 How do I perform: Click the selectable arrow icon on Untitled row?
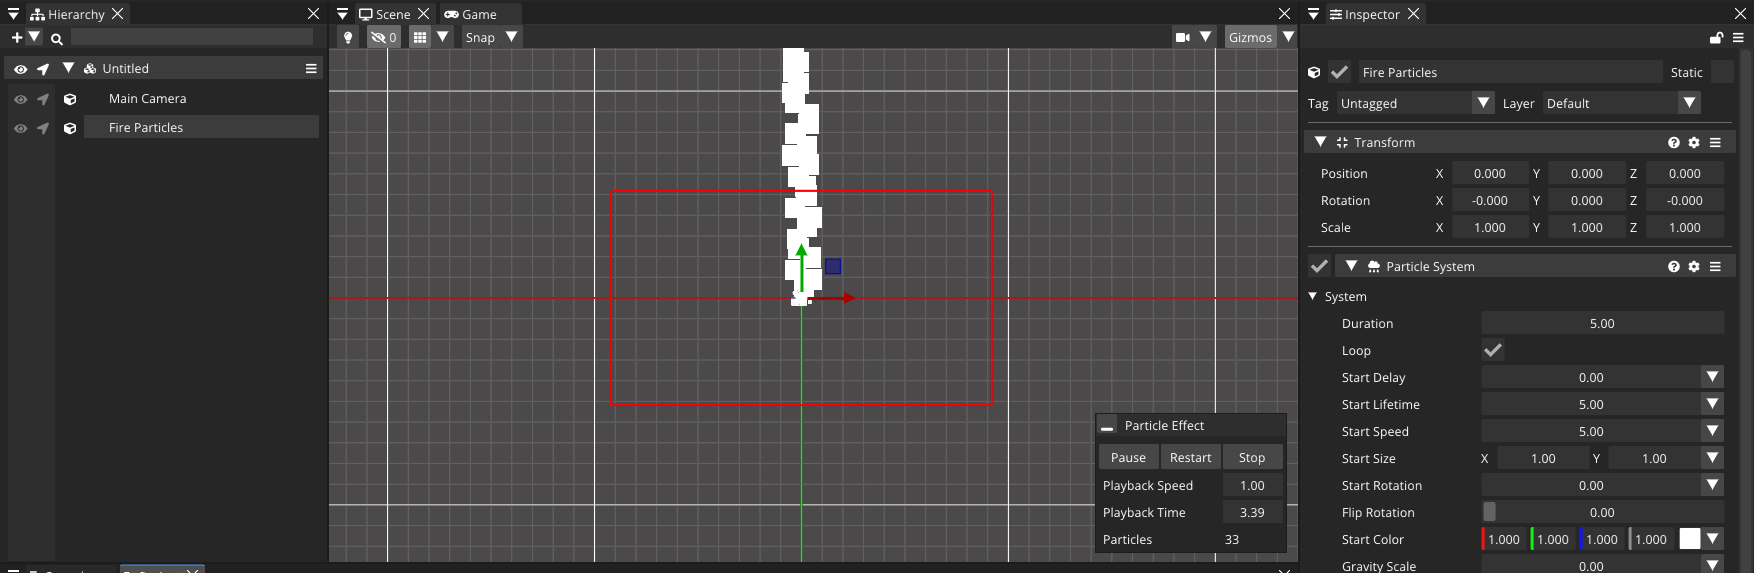pos(43,69)
